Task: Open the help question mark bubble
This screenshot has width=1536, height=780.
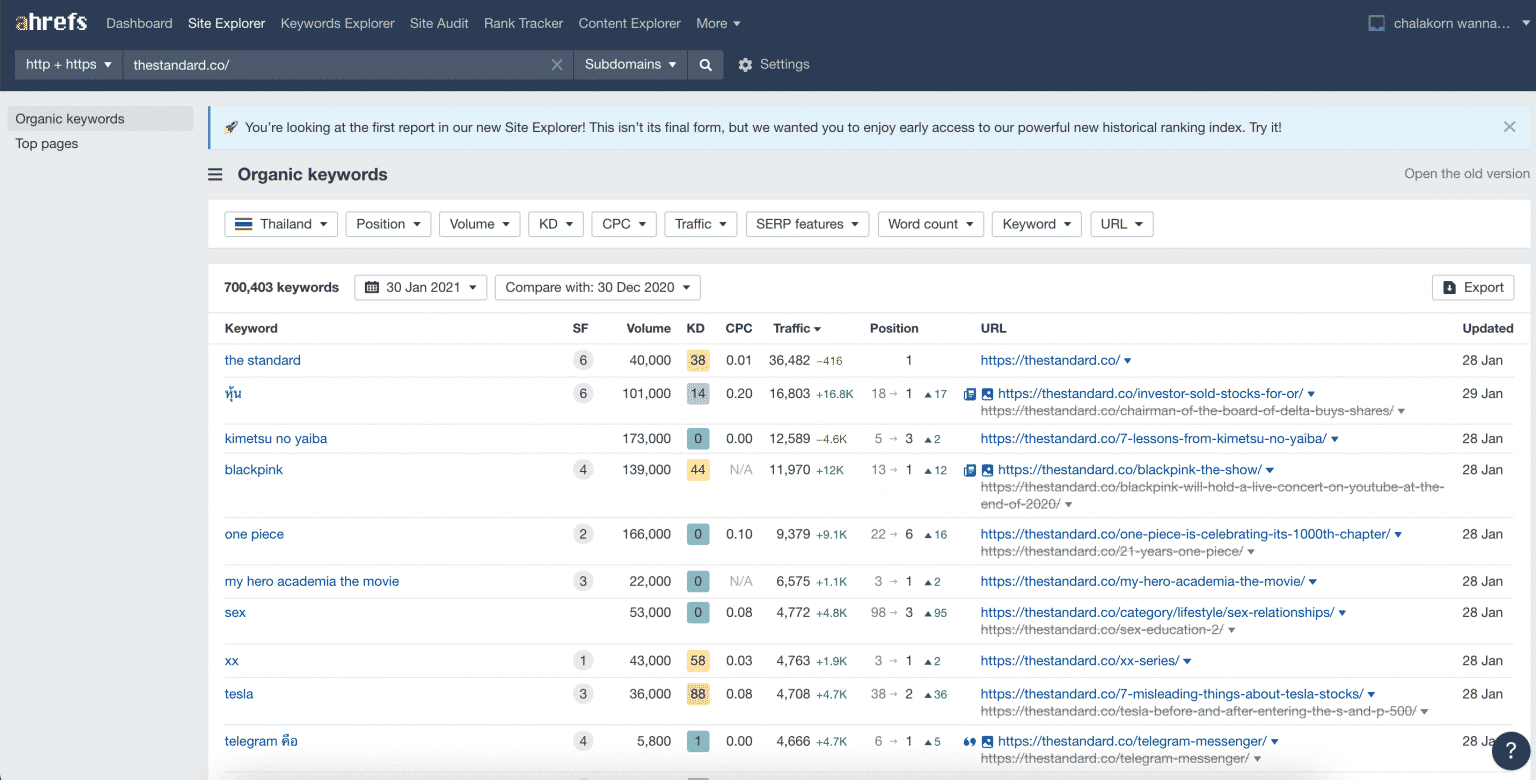Action: tap(1510, 750)
